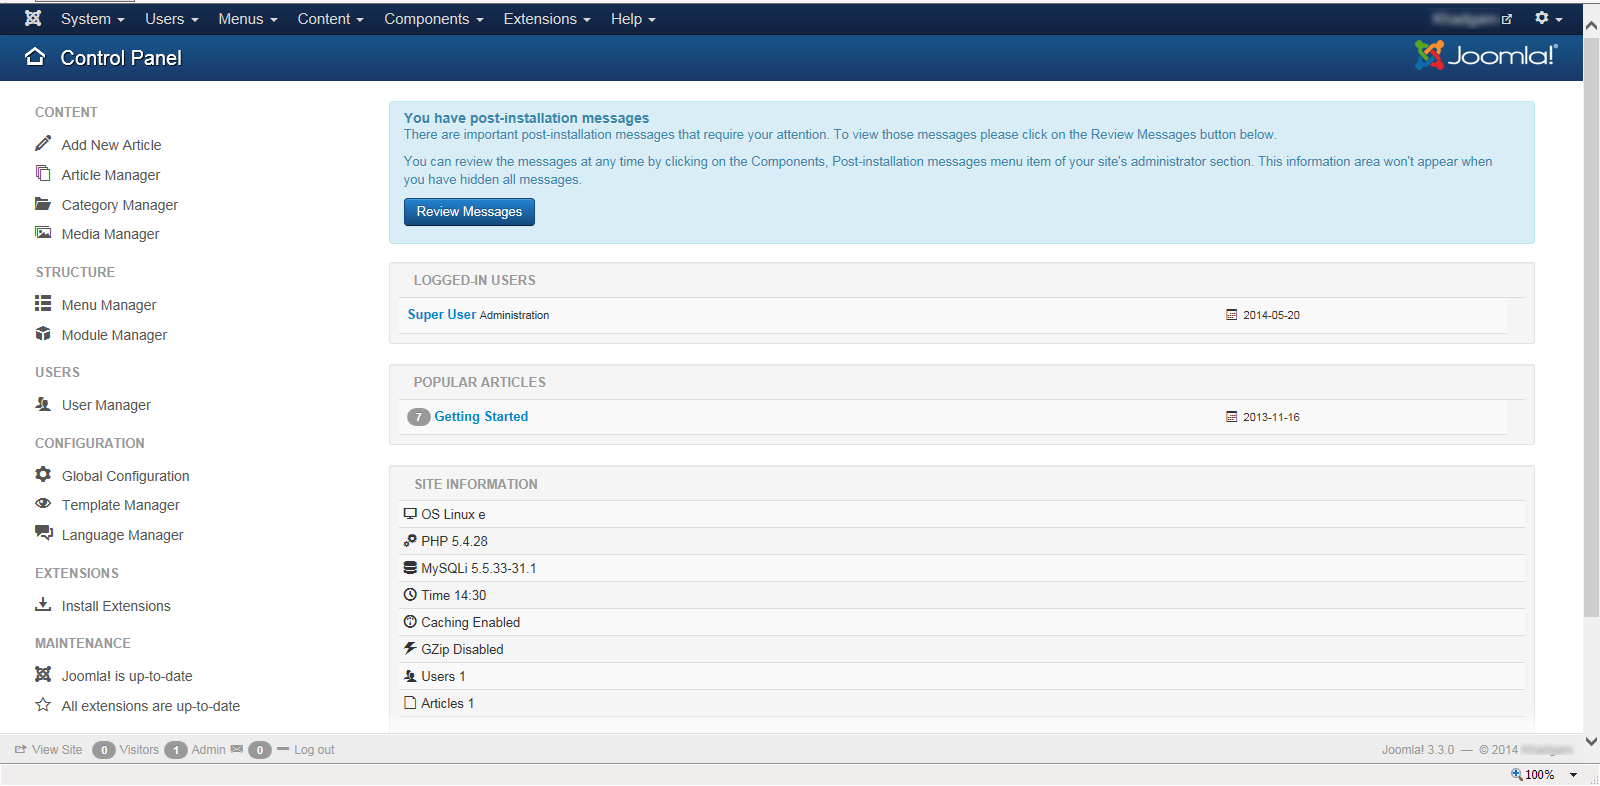Open Template Manager link

120,505
